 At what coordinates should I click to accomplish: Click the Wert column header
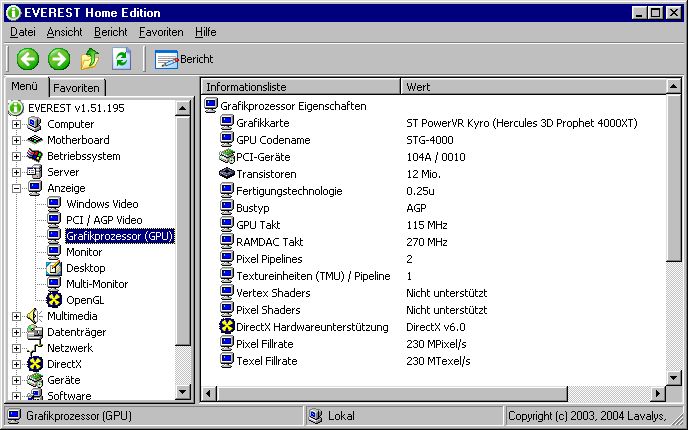point(534,86)
